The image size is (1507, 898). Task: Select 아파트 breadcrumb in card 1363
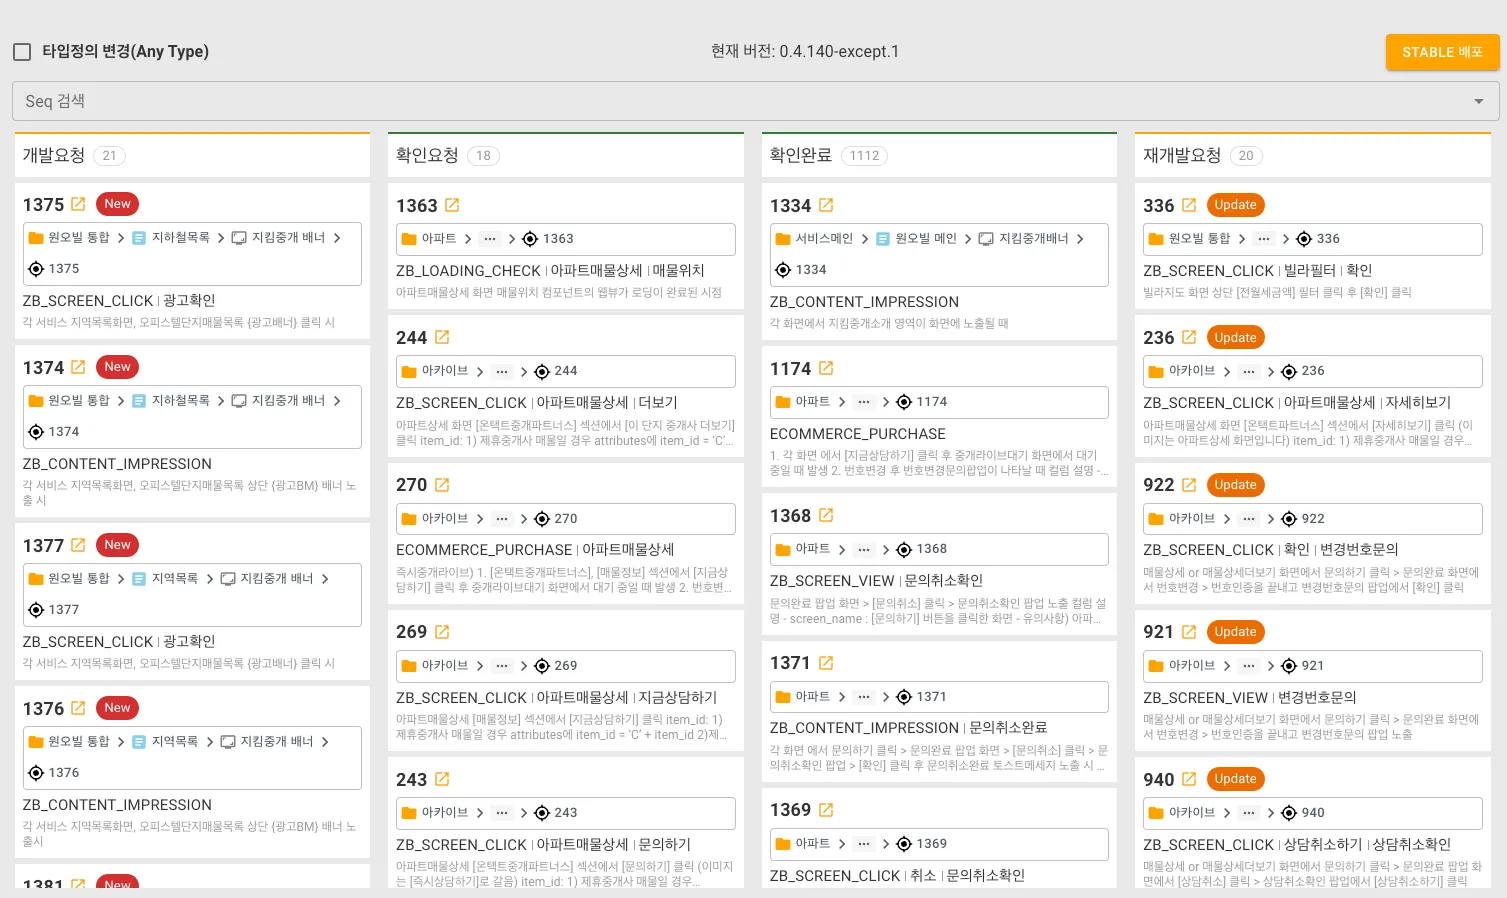coord(439,239)
